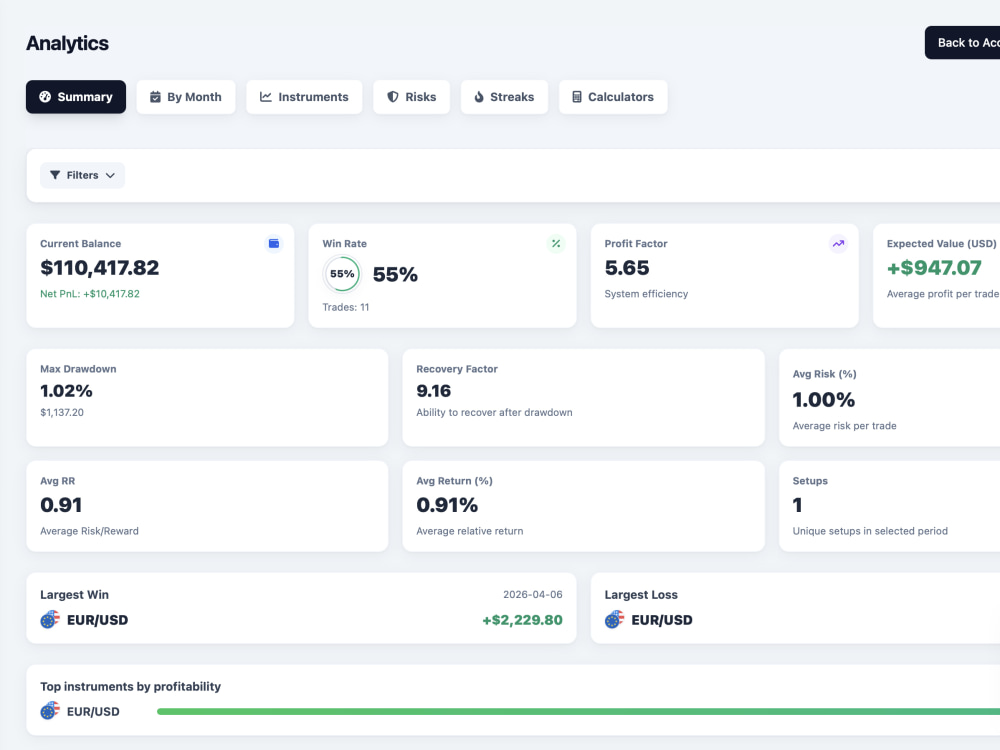
Task: Click the calculator icon on Calculators tab
Action: 577,97
